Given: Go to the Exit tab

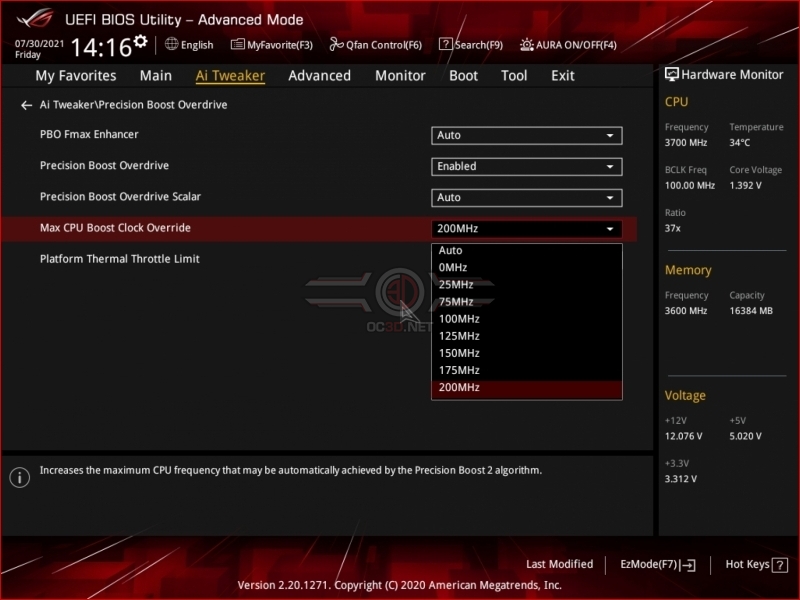Looking at the screenshot, I should [563, 76].
